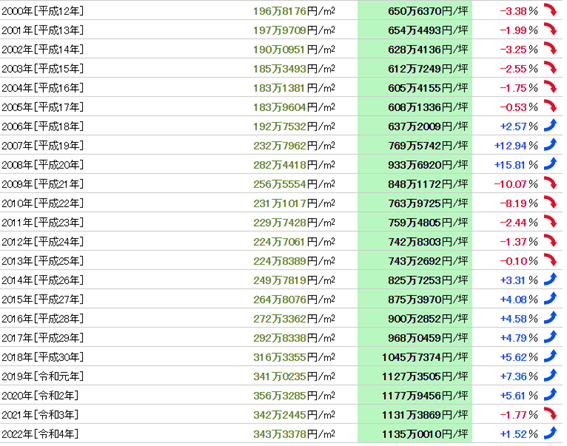Click the 183万1381円/m2 price in 2004 row
The height and width of the screenshot is (446, 567).
pyautogui.click(x=294, y=88)
